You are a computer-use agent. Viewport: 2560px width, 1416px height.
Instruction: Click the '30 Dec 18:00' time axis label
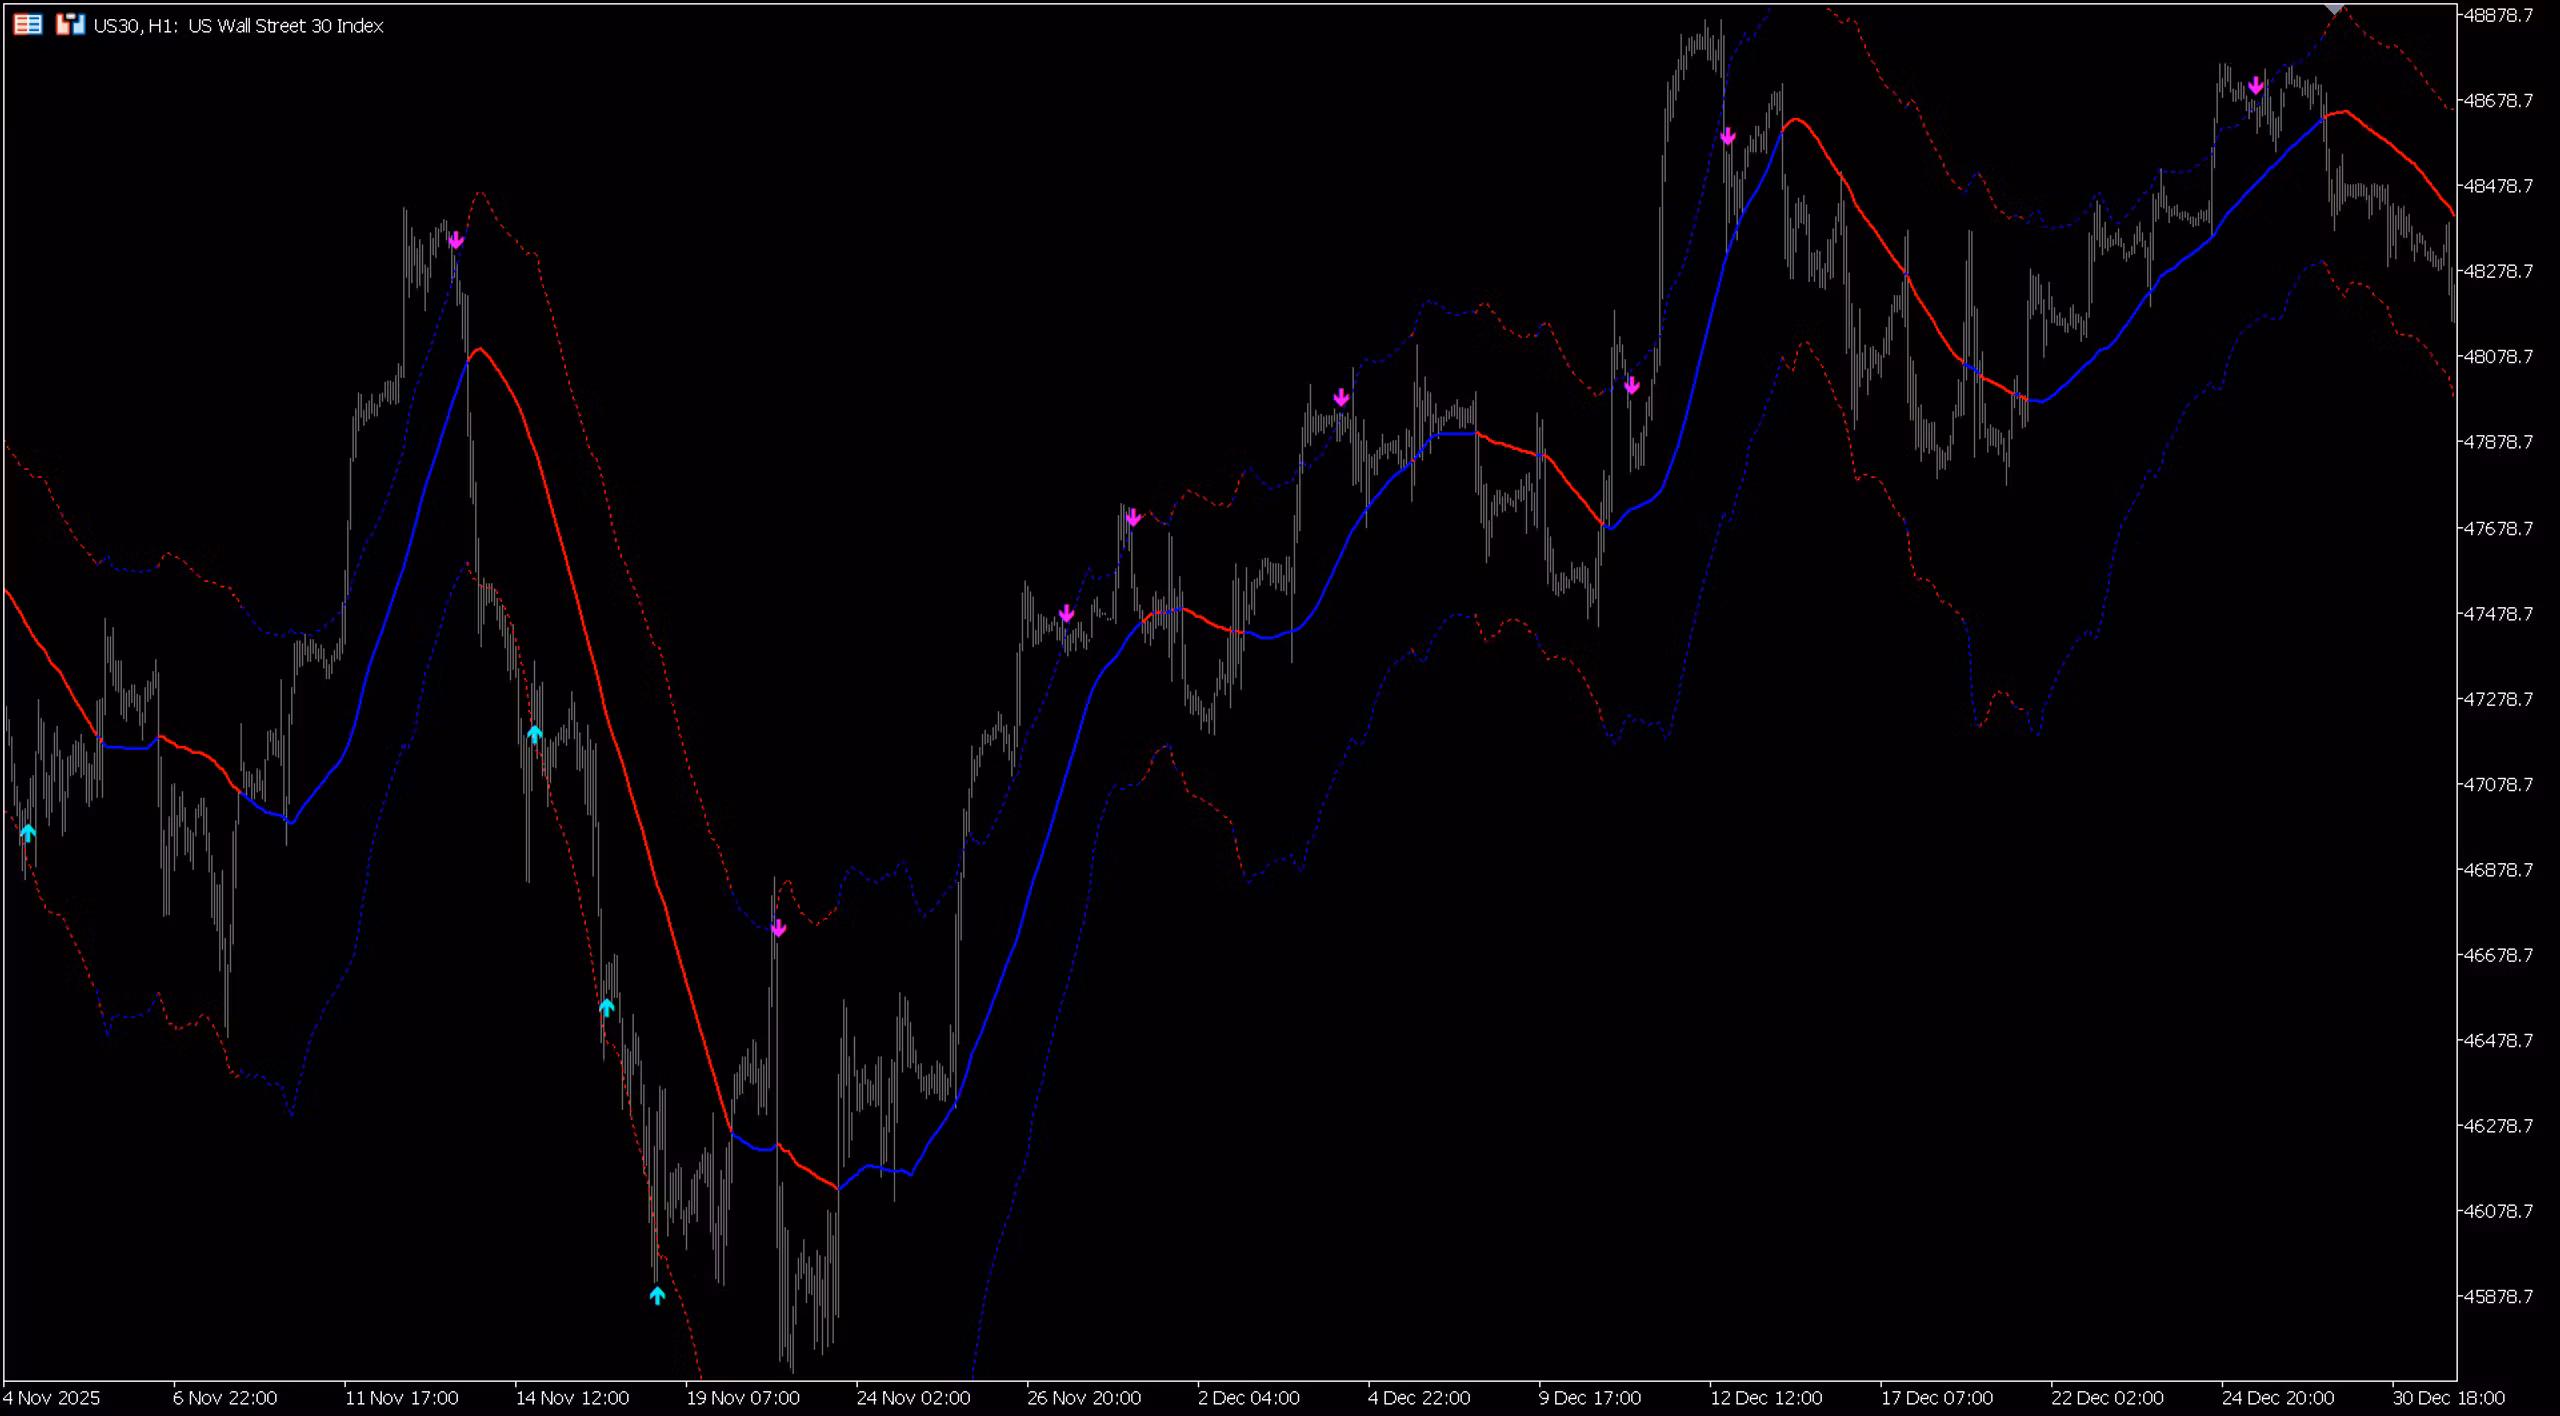tap(2449, 1398)
